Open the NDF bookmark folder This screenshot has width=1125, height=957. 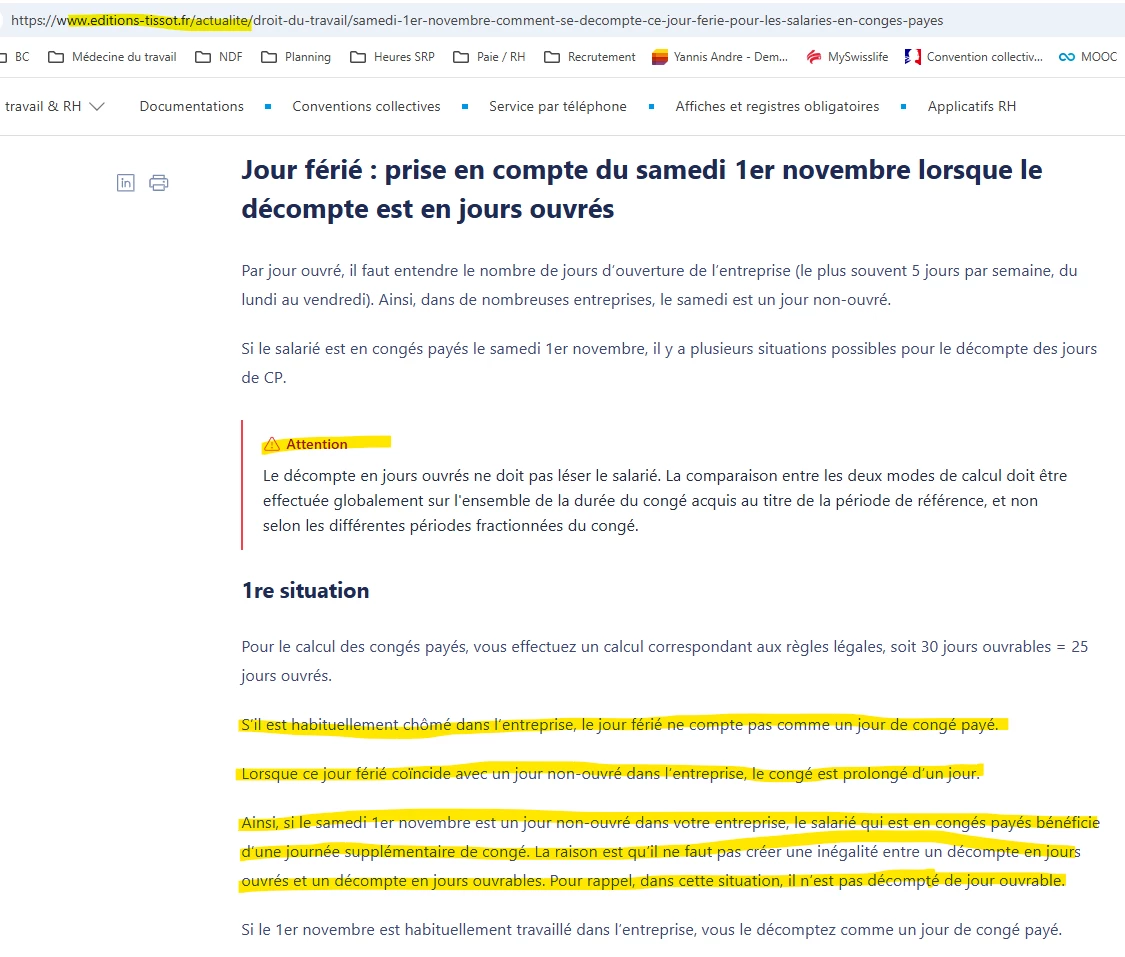(x=219, y=57)
